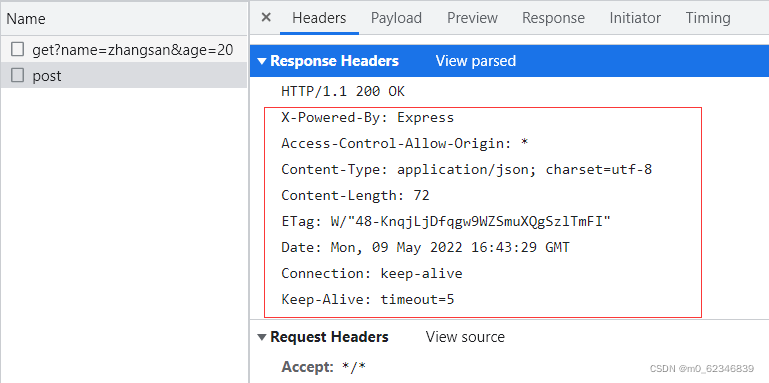
Task: Tick checkbox beside get?name=zhangsan&age=20 request
Action: tap(18, 50)
